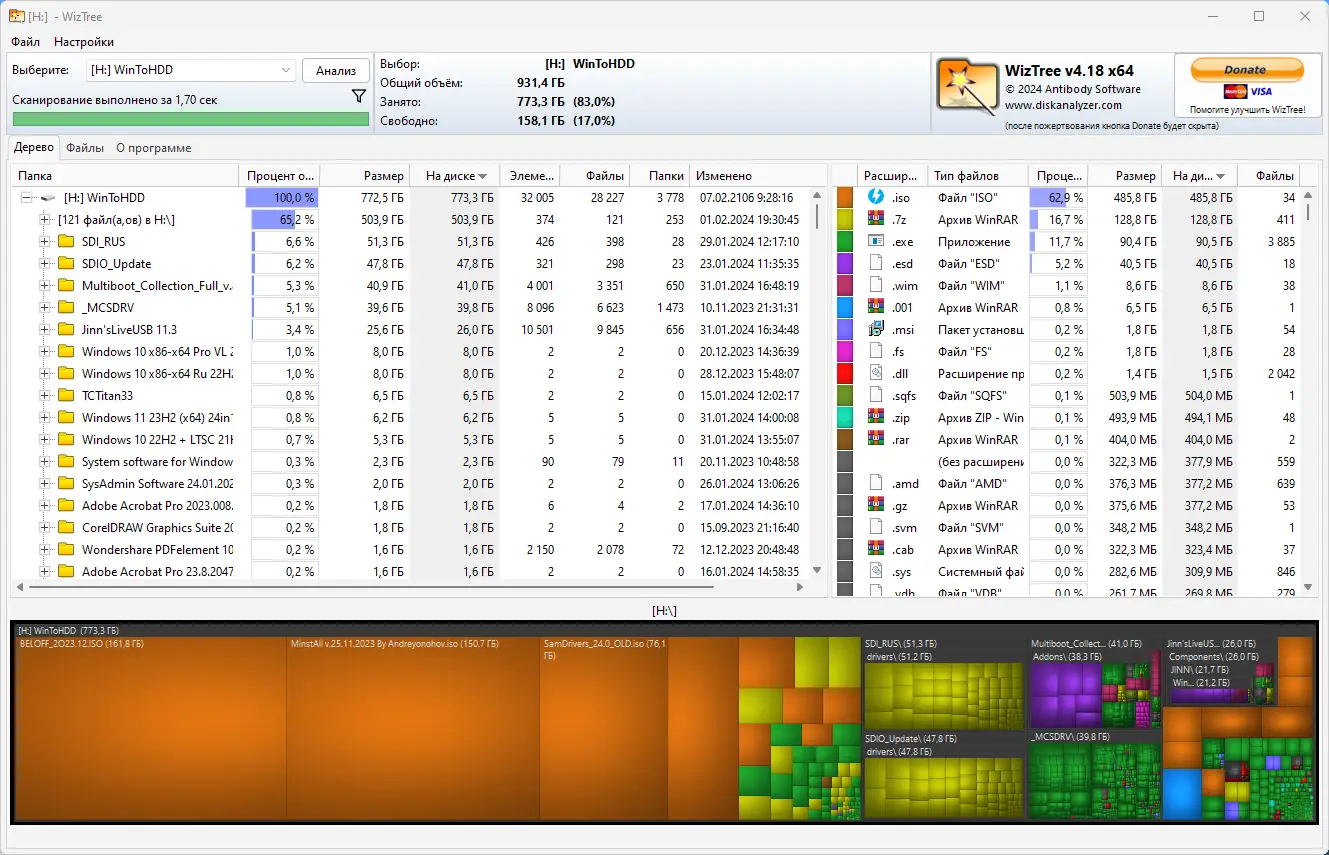
Task: Click the TCTitan33 folder icon
Action: click(66, 396)
